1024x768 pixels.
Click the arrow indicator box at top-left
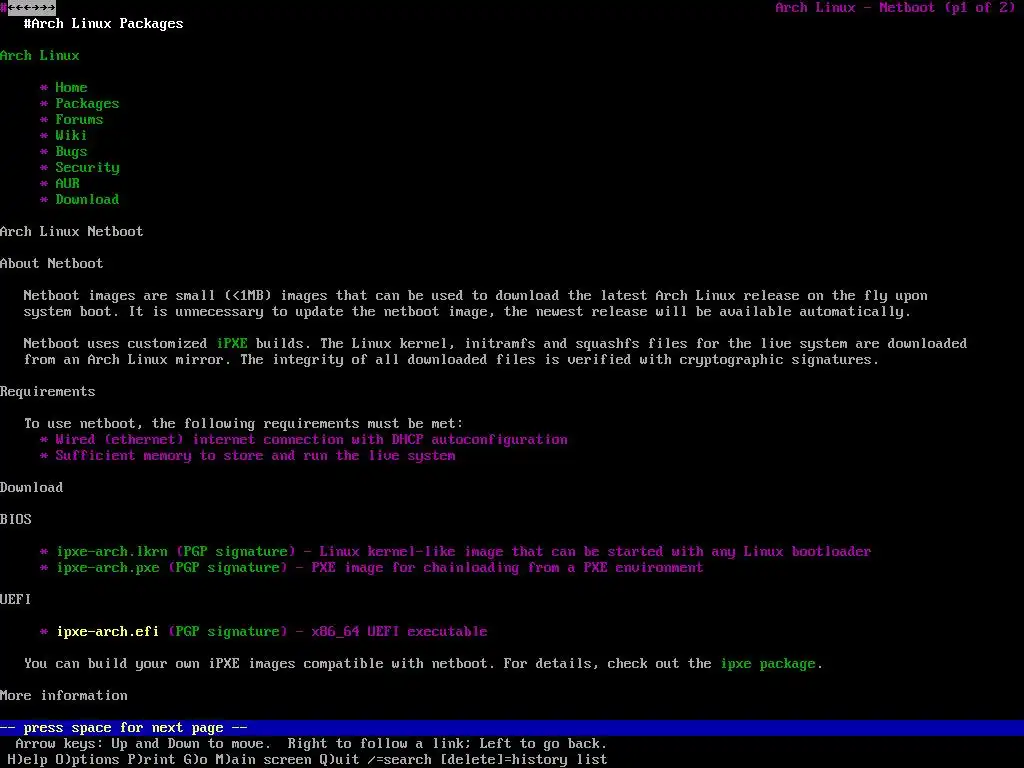tap(32, 8)
